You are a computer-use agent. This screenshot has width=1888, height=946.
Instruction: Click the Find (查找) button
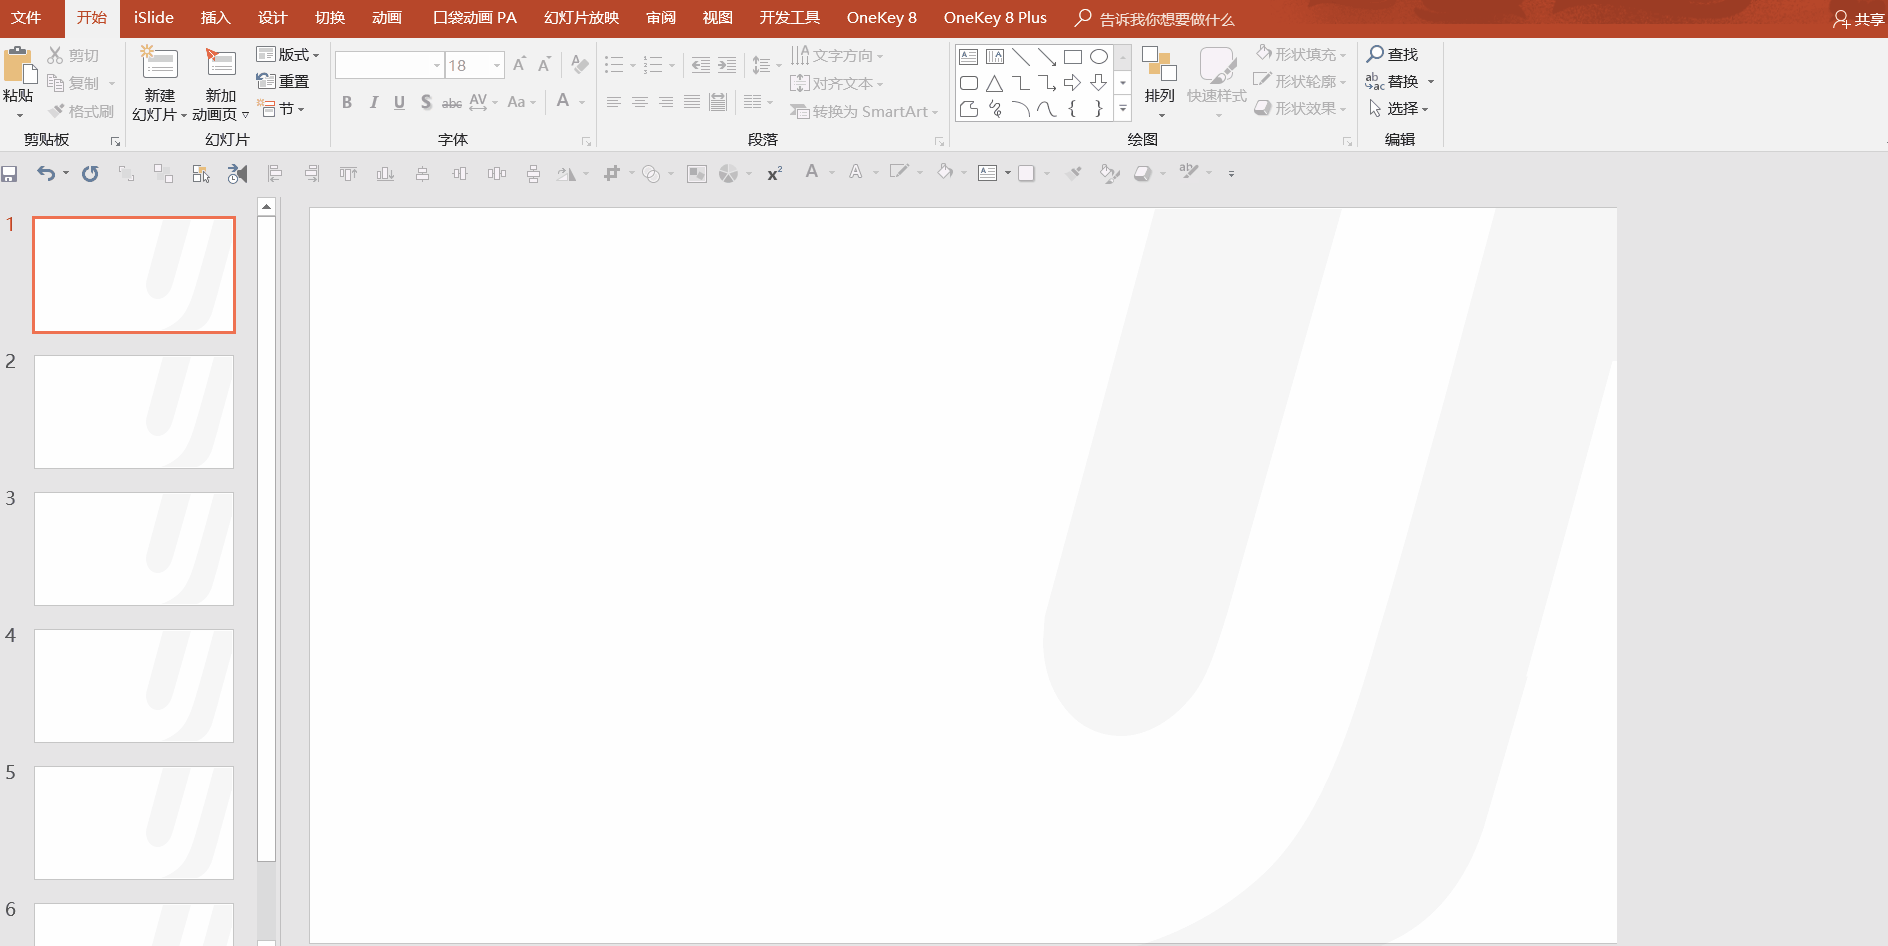point(1393,54)
